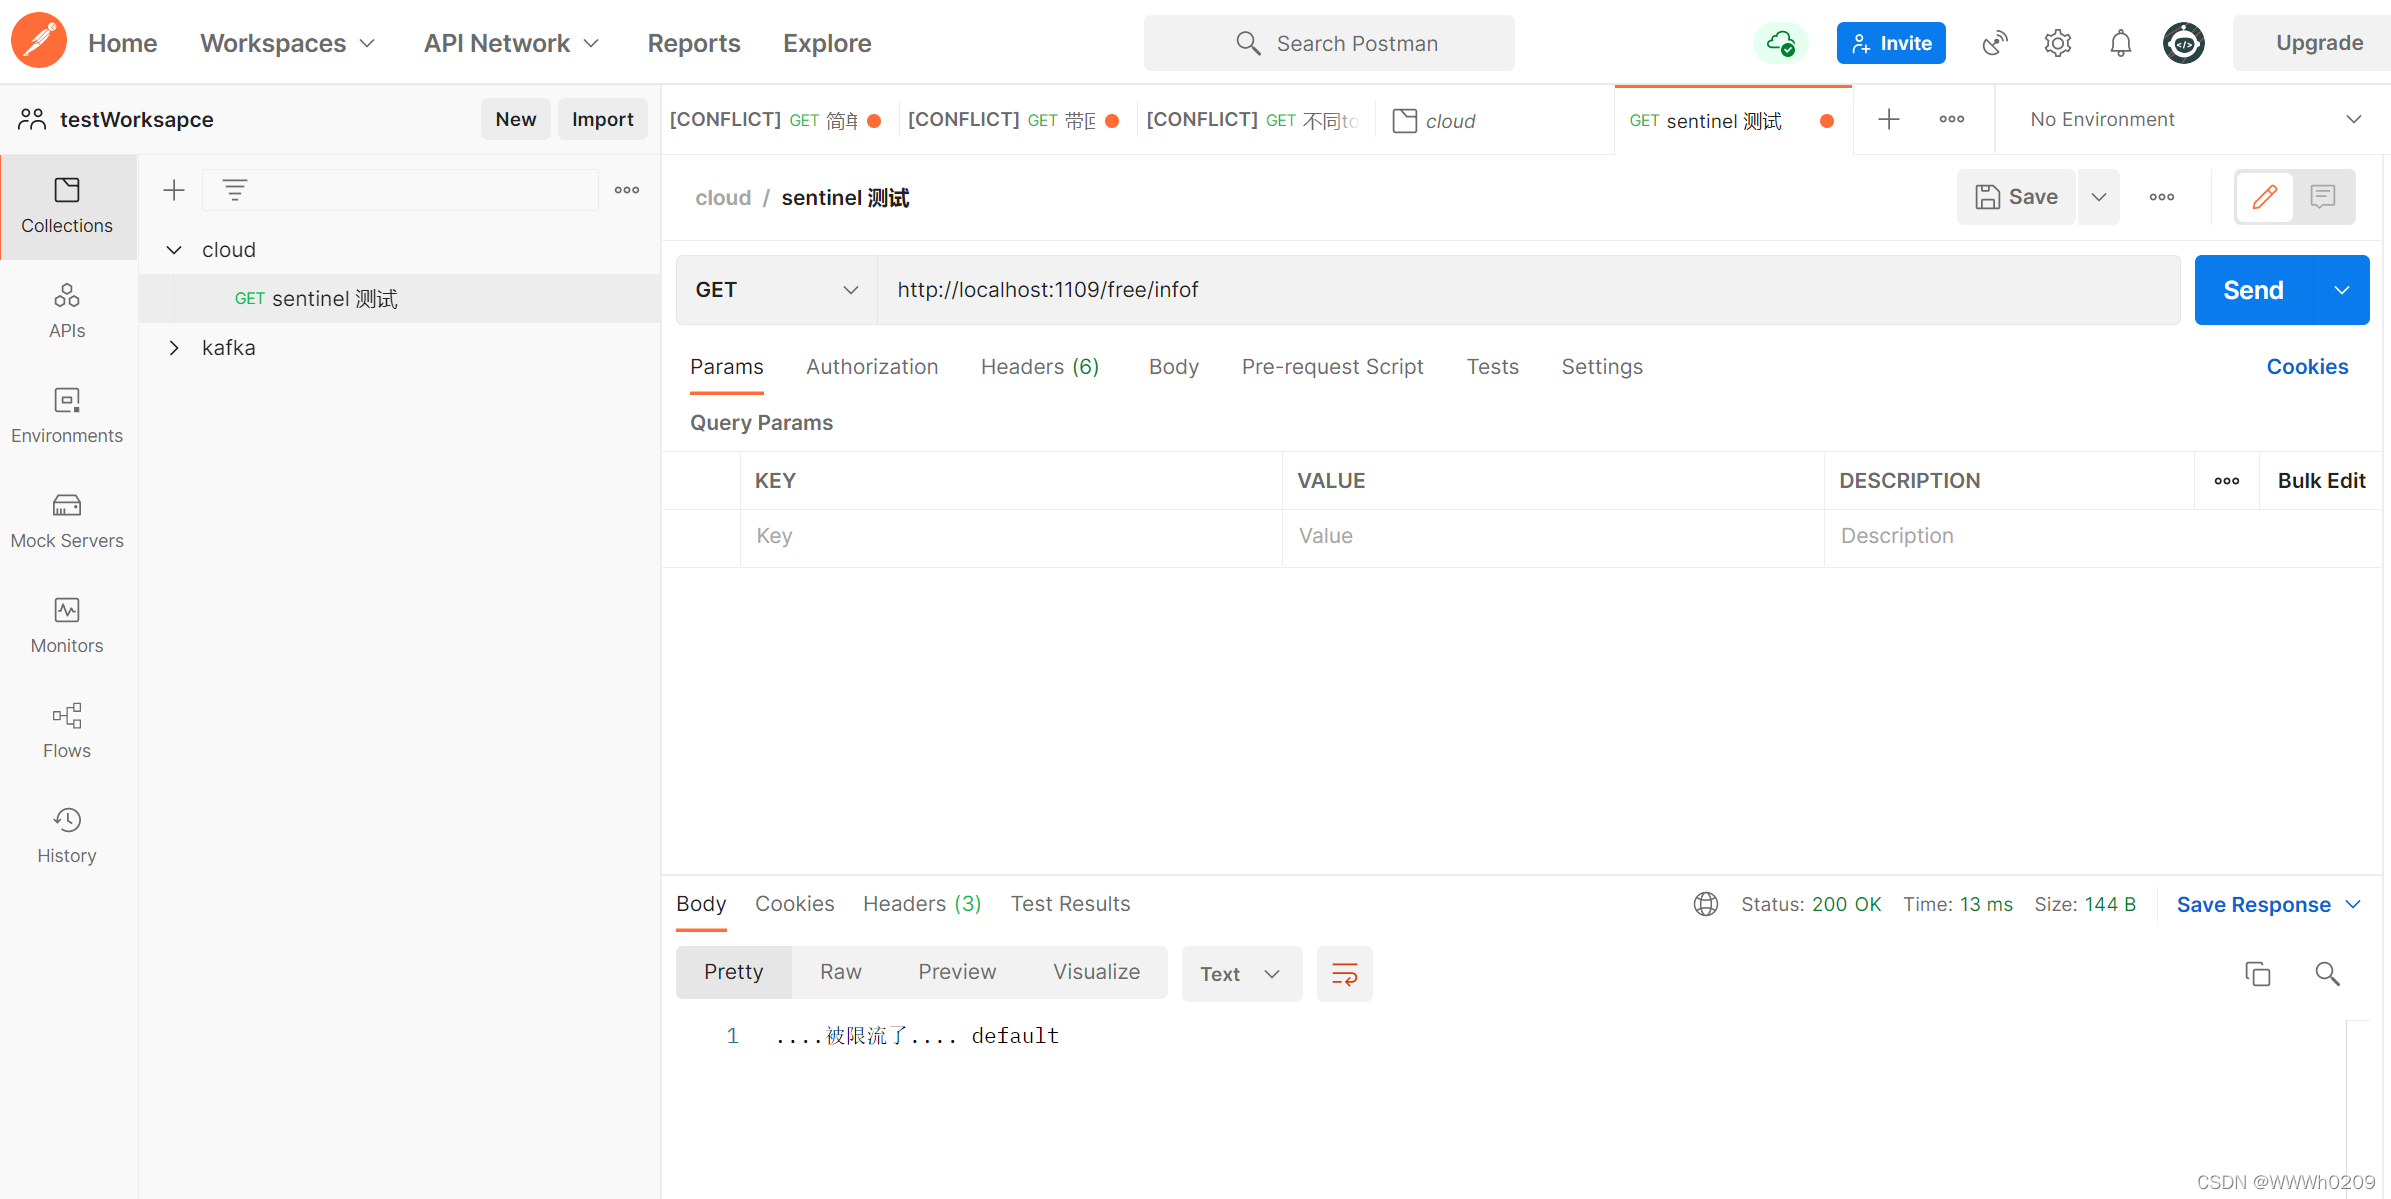Open the Explore page
Image resolution: width=2391 pixels, height=1199 pixels.
(827, 43)
